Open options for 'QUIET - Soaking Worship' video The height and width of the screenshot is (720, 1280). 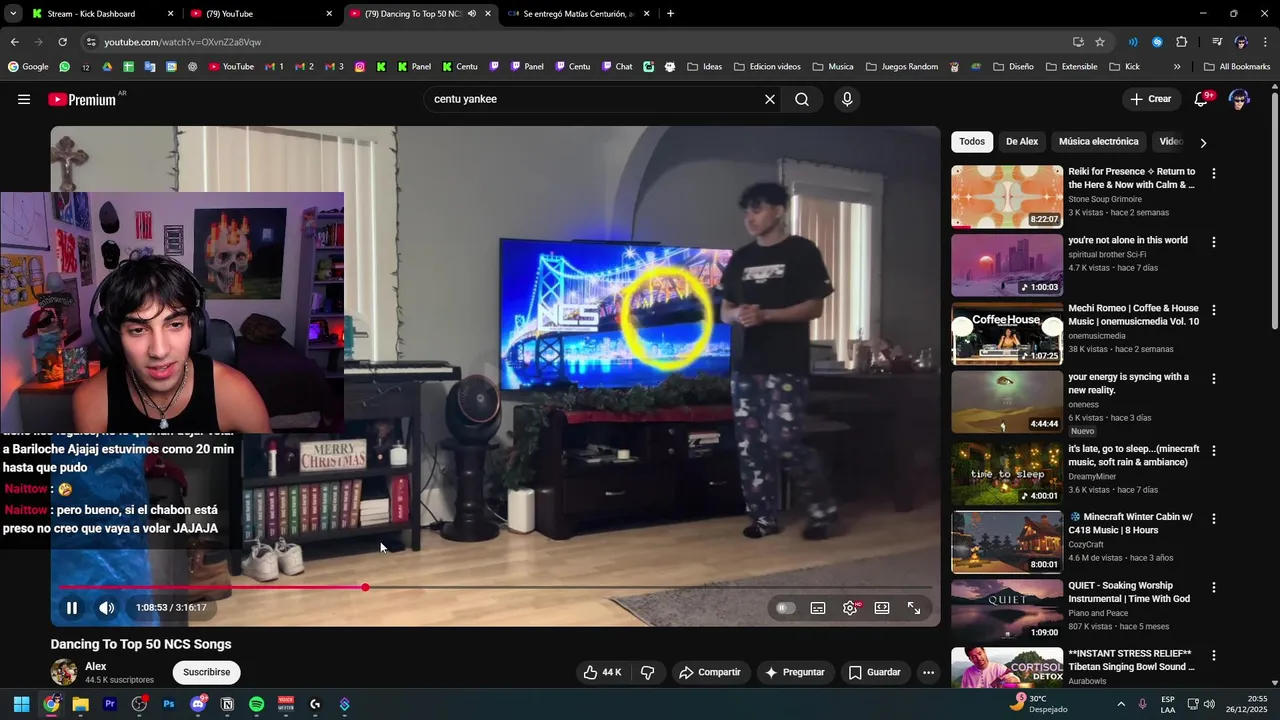coord(1214,587)
